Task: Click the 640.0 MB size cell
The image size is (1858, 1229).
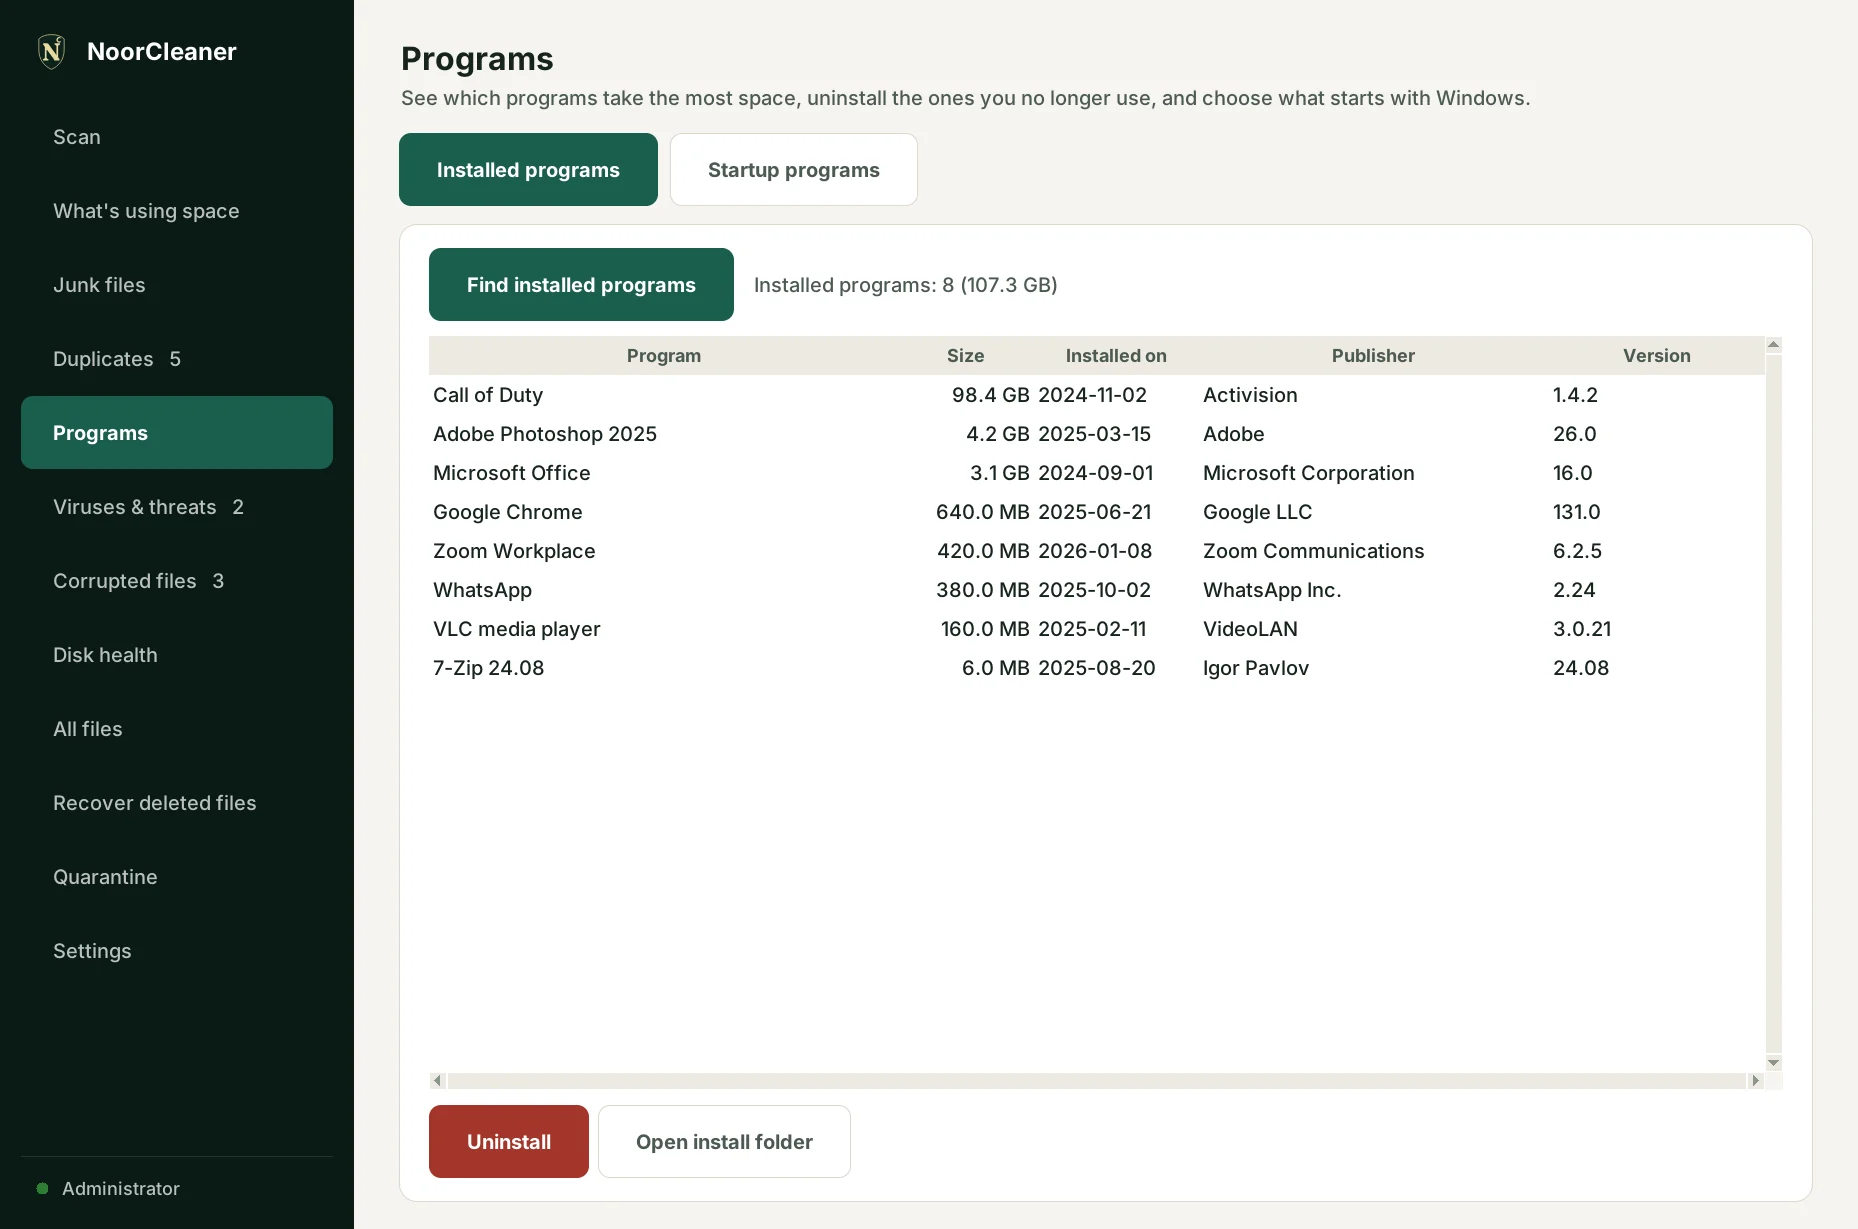Action: tap(982, 512)
